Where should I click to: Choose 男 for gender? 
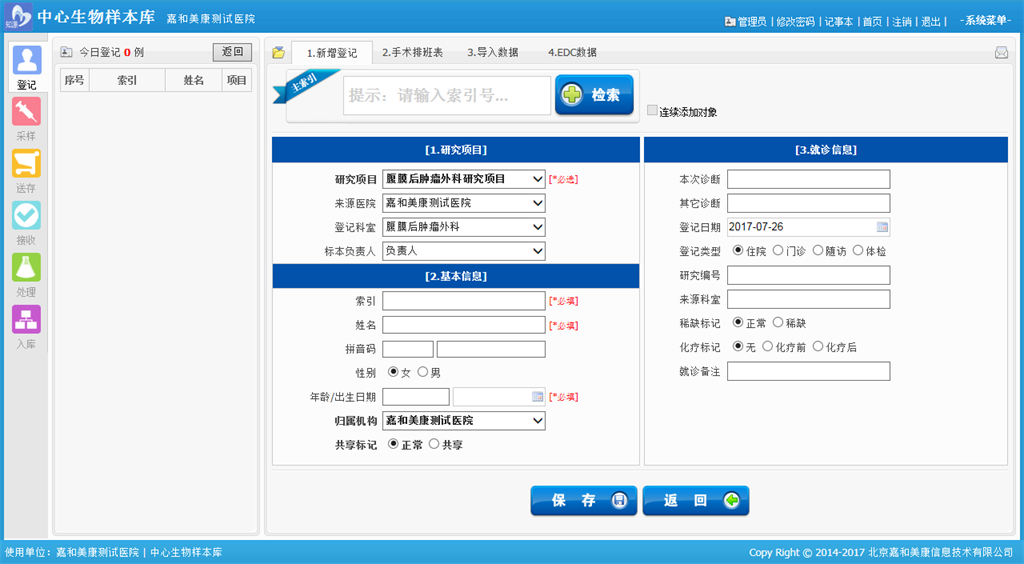pyautogui.click(x=423, y=372)
